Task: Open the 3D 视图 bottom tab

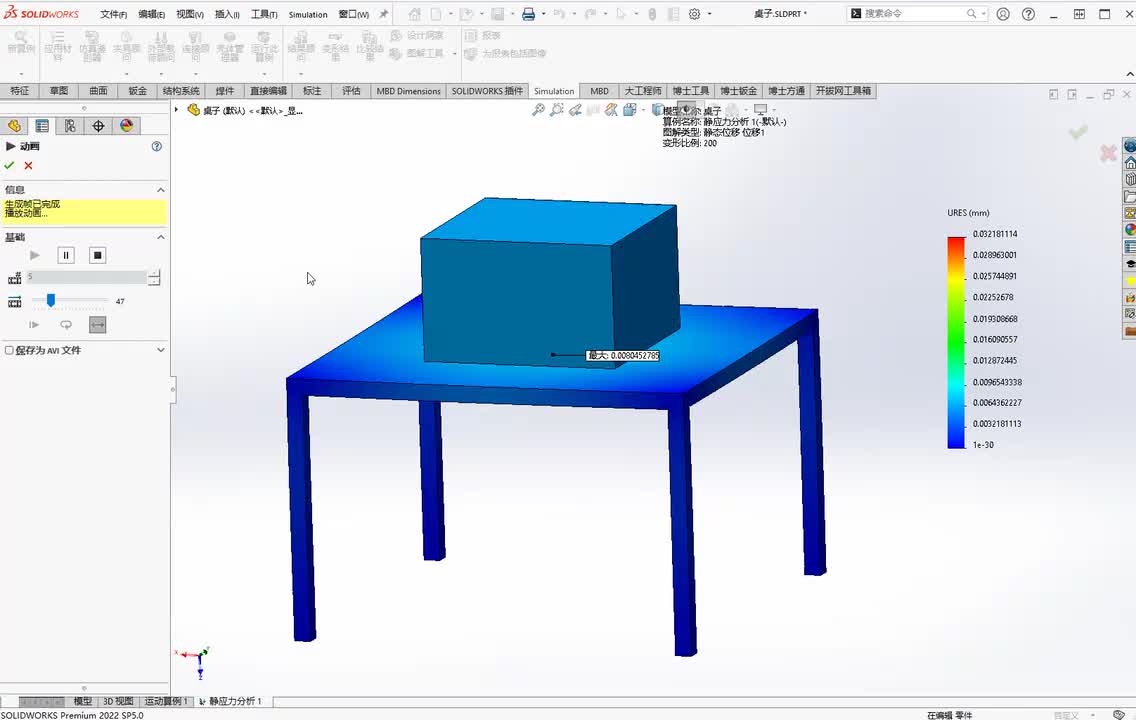Action: pyautogui.click(x=117, y=701)
